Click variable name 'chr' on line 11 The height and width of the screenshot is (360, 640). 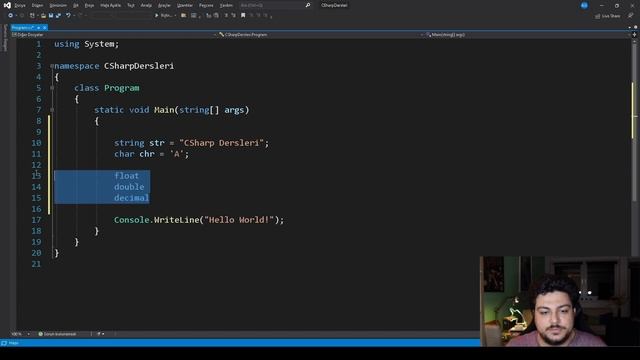pyautogui.click(x=147, y=154)
